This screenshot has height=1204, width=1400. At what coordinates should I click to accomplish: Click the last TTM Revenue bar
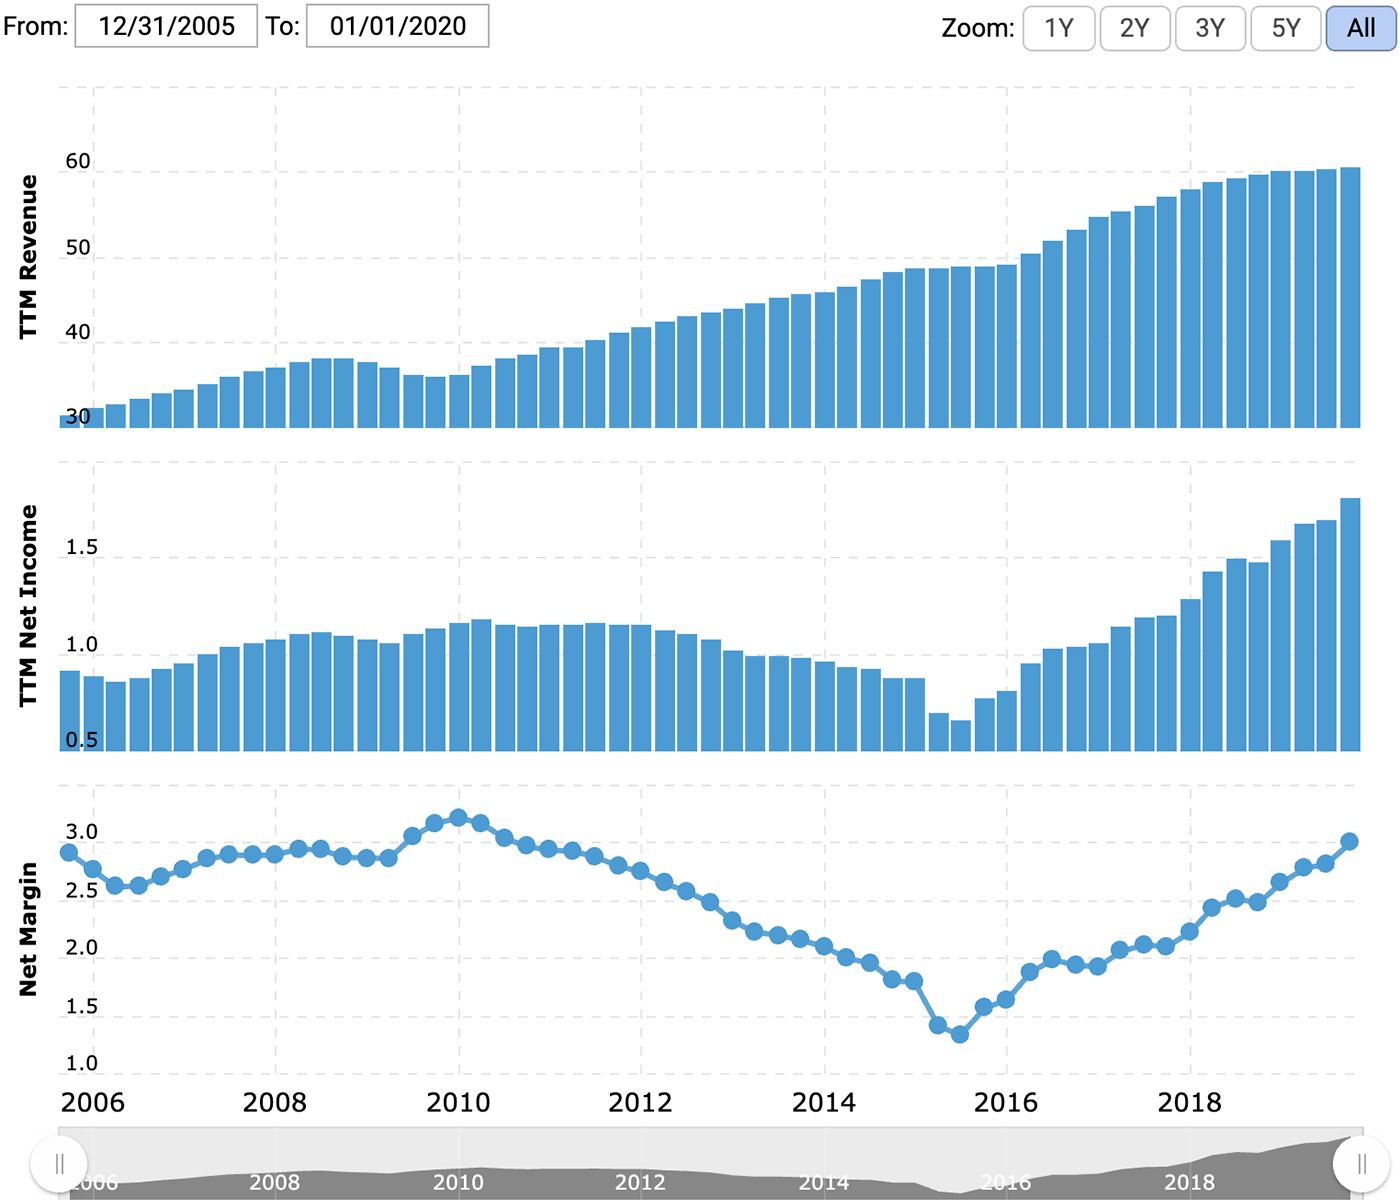pyautogui.click(x=1350, y=298)
